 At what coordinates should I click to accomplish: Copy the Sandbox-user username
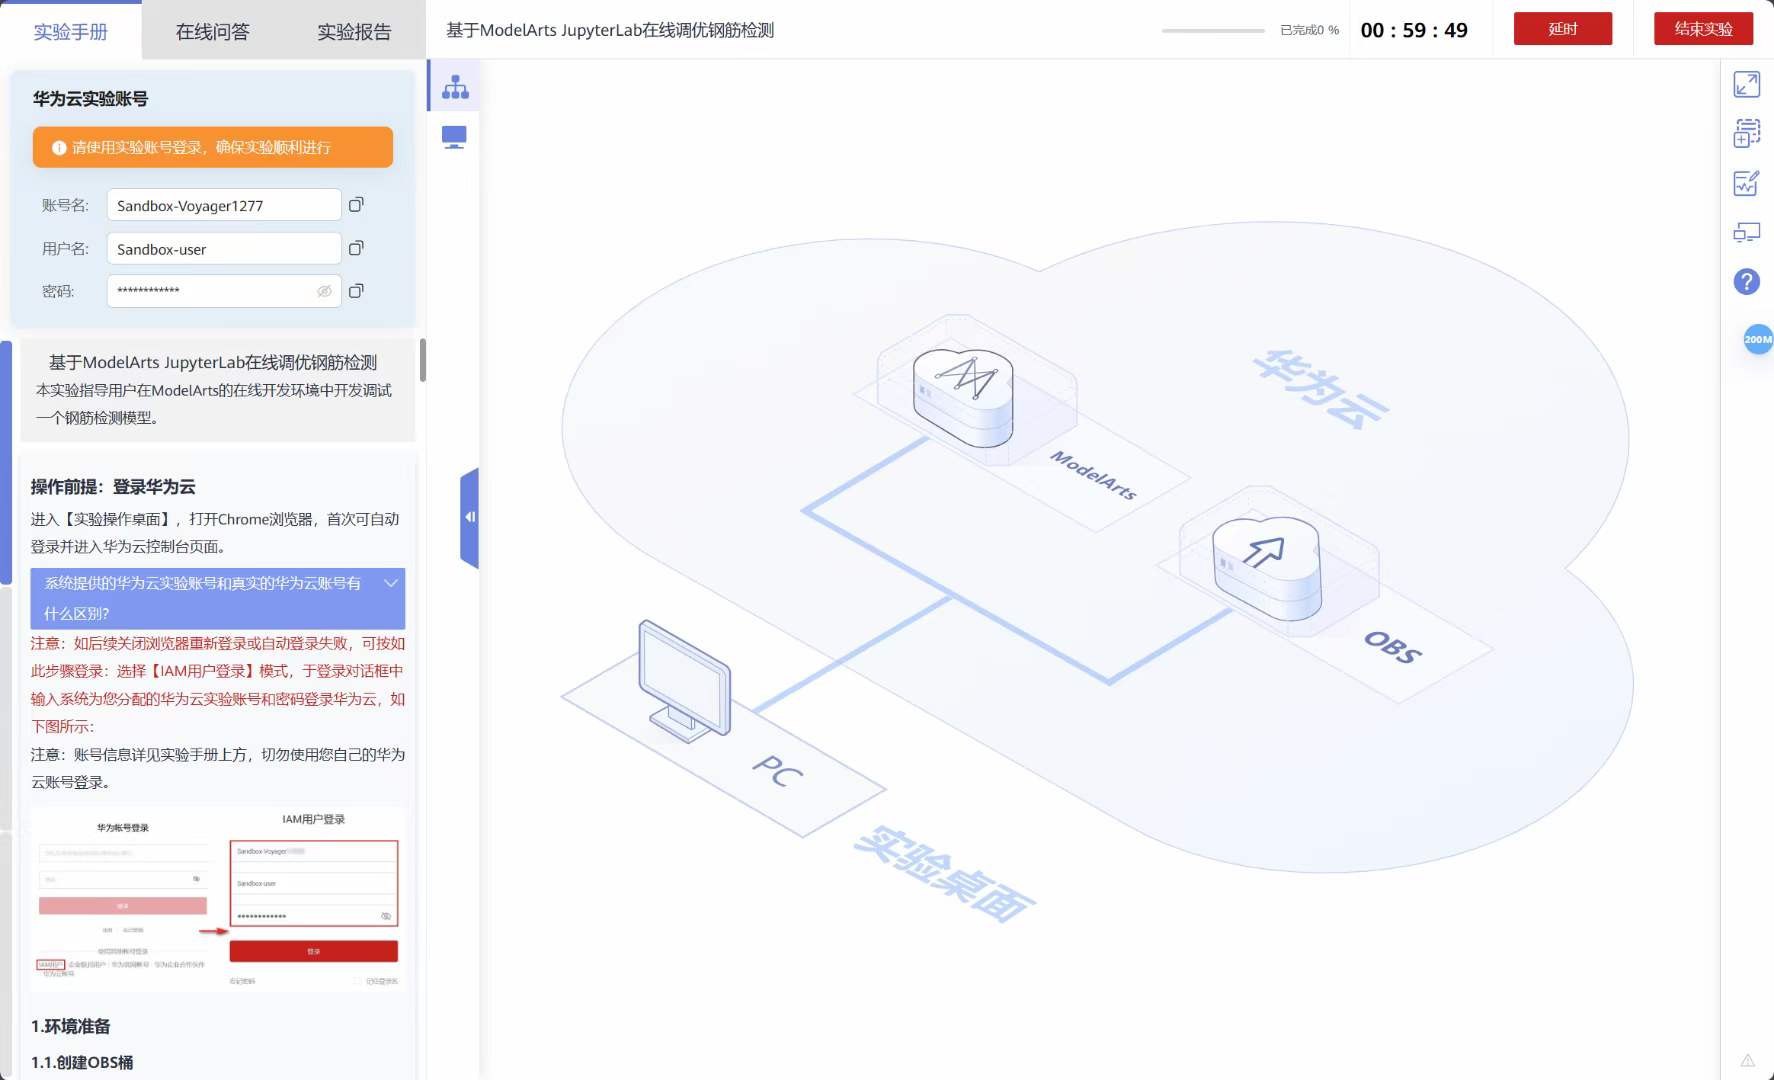[356, 249]
